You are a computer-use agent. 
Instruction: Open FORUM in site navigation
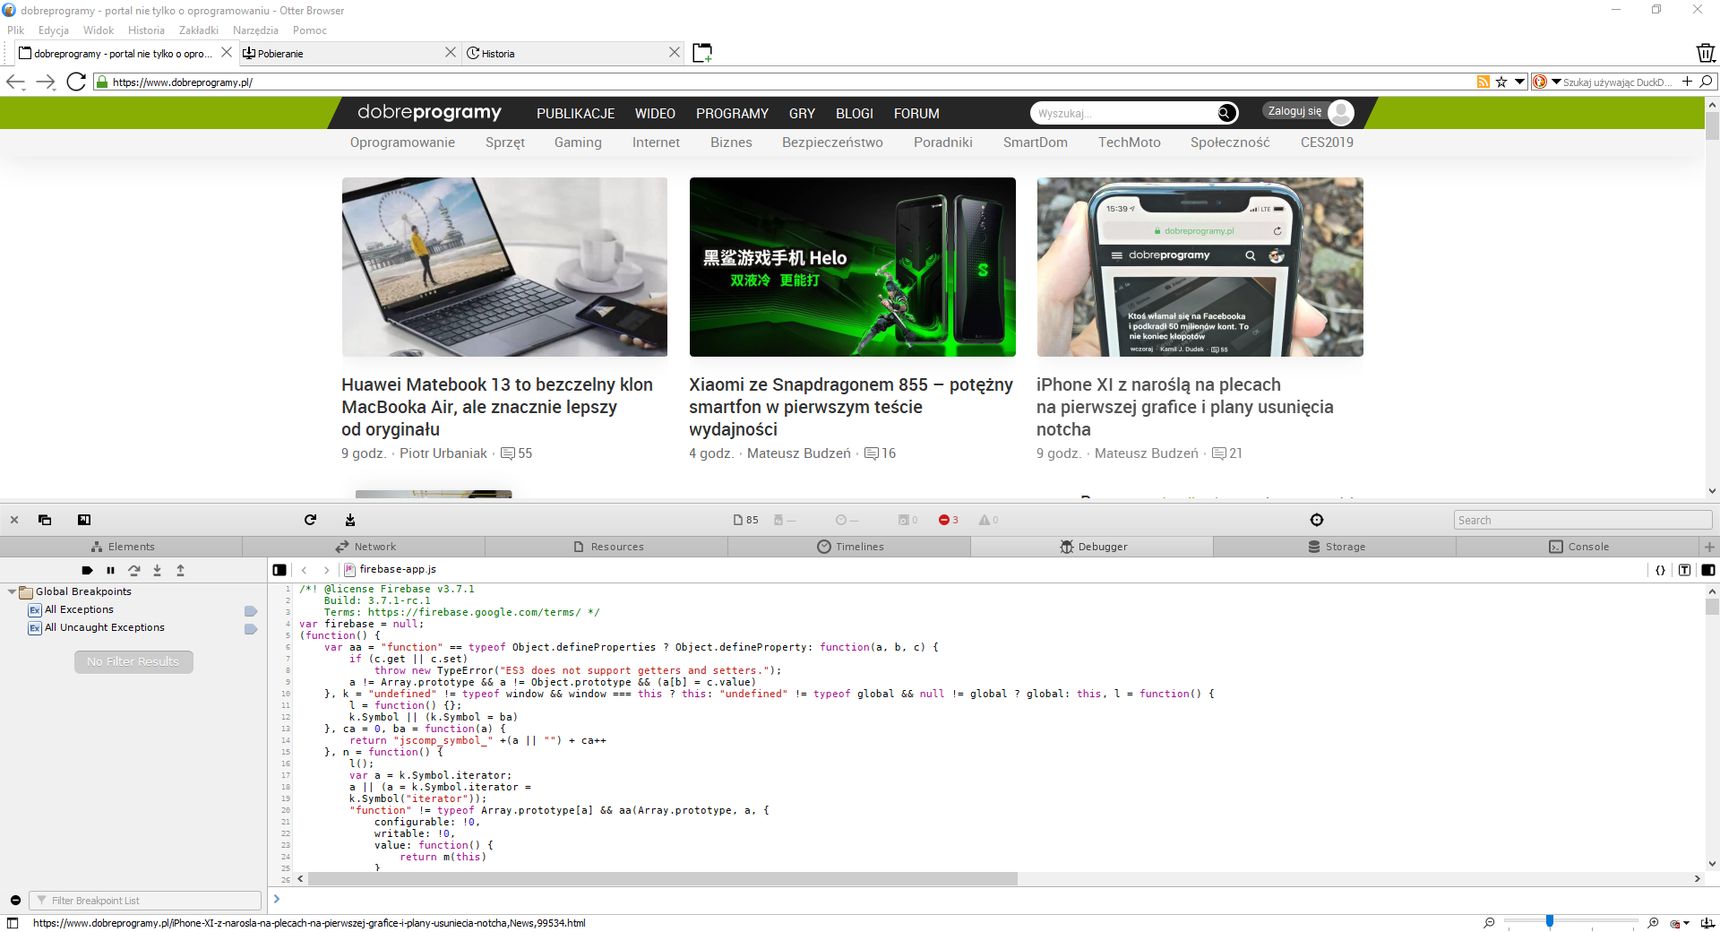click(916, 114)
